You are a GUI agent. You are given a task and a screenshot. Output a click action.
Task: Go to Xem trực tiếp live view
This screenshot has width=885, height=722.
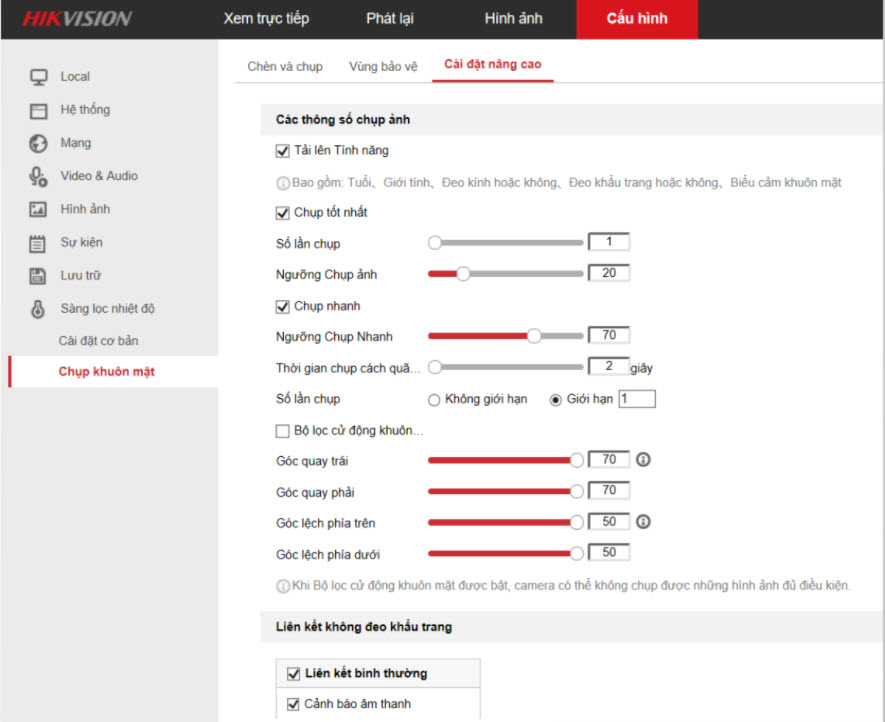tap(266, 19)
